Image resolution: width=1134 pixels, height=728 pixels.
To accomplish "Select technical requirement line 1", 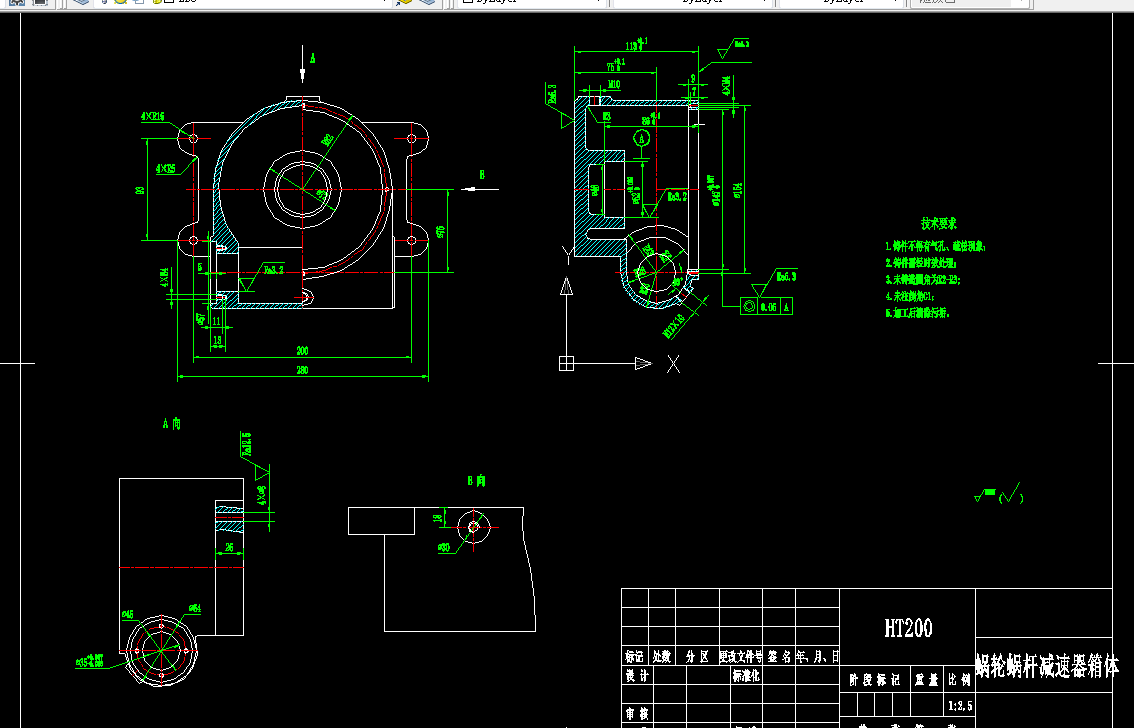I will (936, 247).
